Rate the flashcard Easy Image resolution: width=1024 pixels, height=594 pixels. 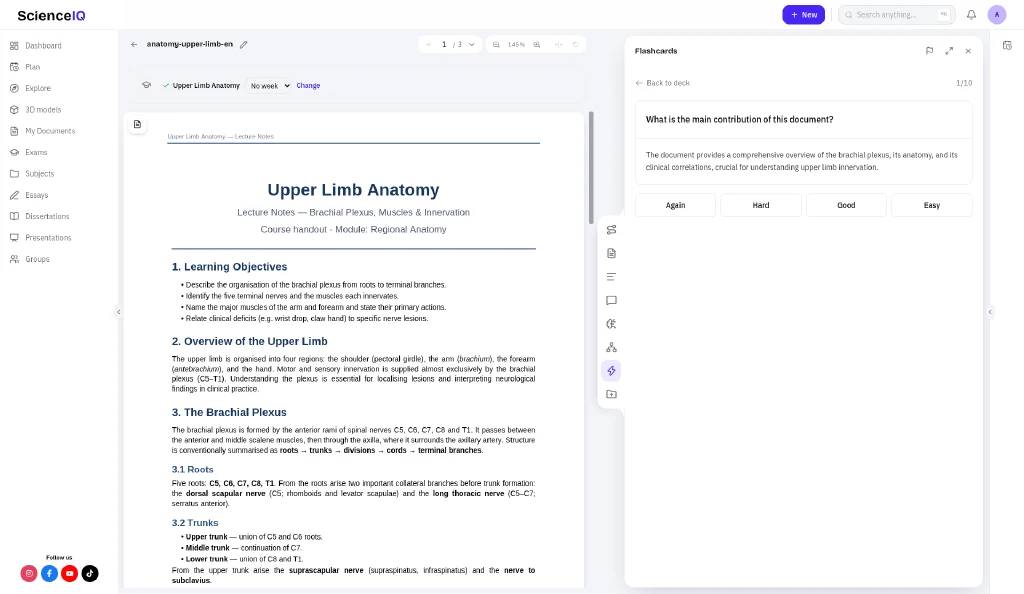932,205
